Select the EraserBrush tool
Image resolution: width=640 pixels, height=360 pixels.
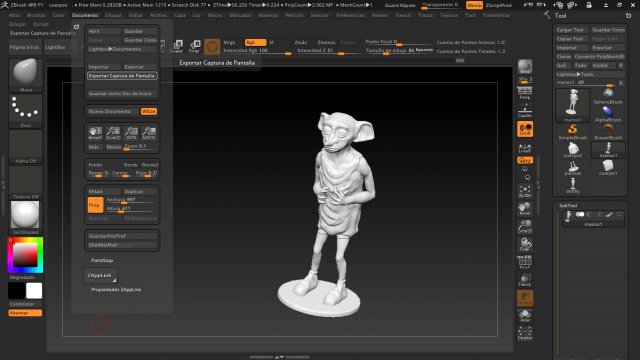coord(608,132)
